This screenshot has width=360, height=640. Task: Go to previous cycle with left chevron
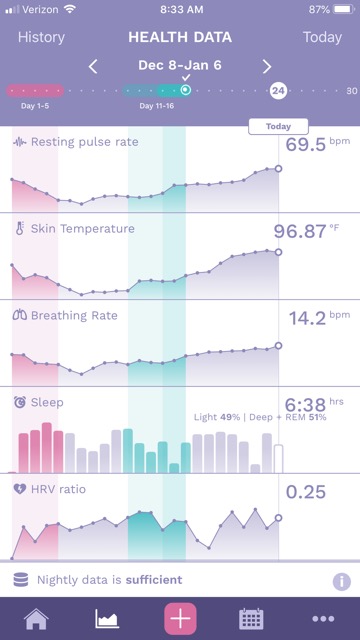[x=93, y=66]
